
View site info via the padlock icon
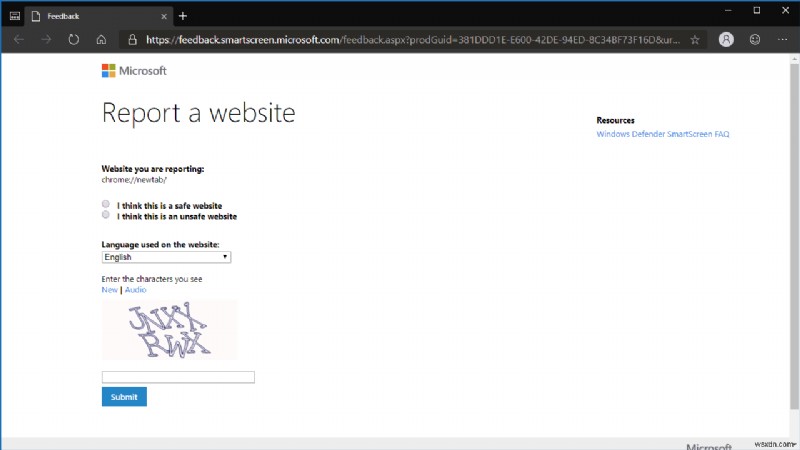click(x=133, y=39)
